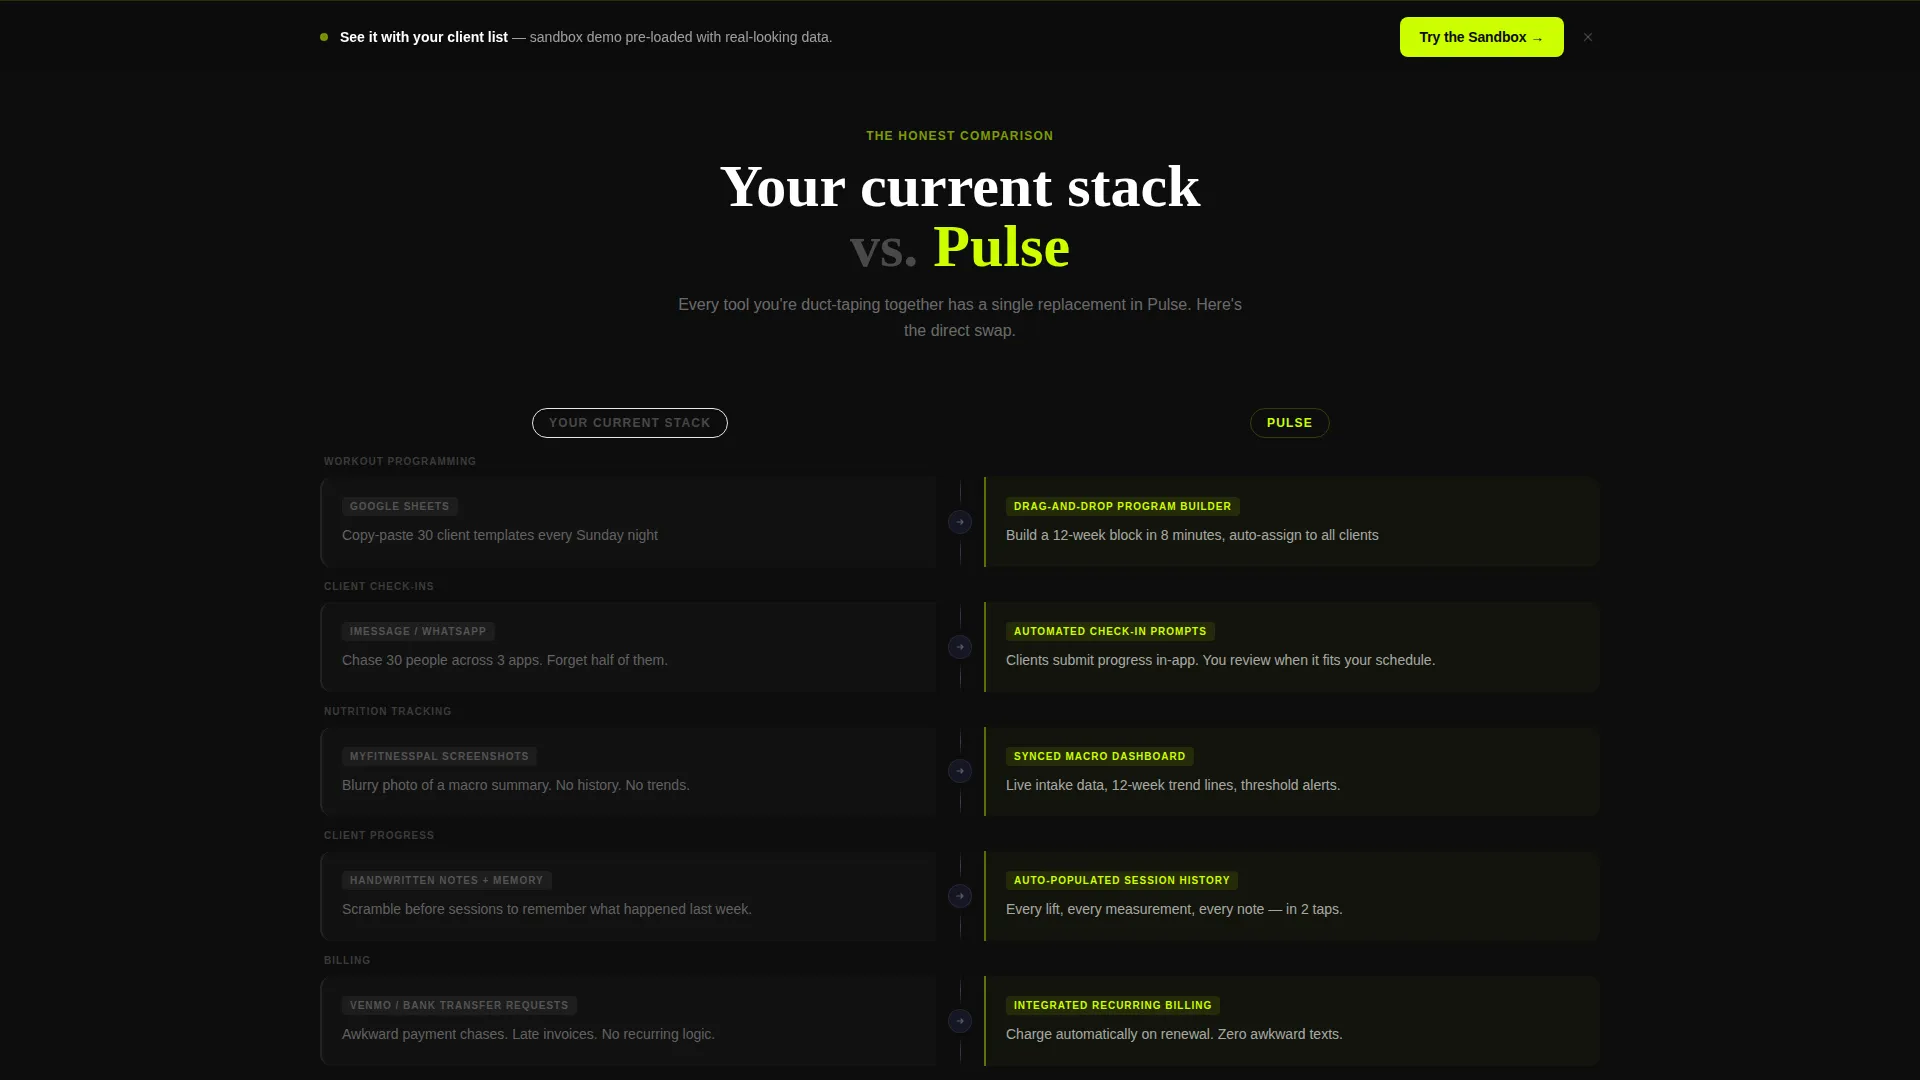This screenshot has height=1080, width=1920.
Task: Click "Live intake data" description text
Action: [1173, 786]
